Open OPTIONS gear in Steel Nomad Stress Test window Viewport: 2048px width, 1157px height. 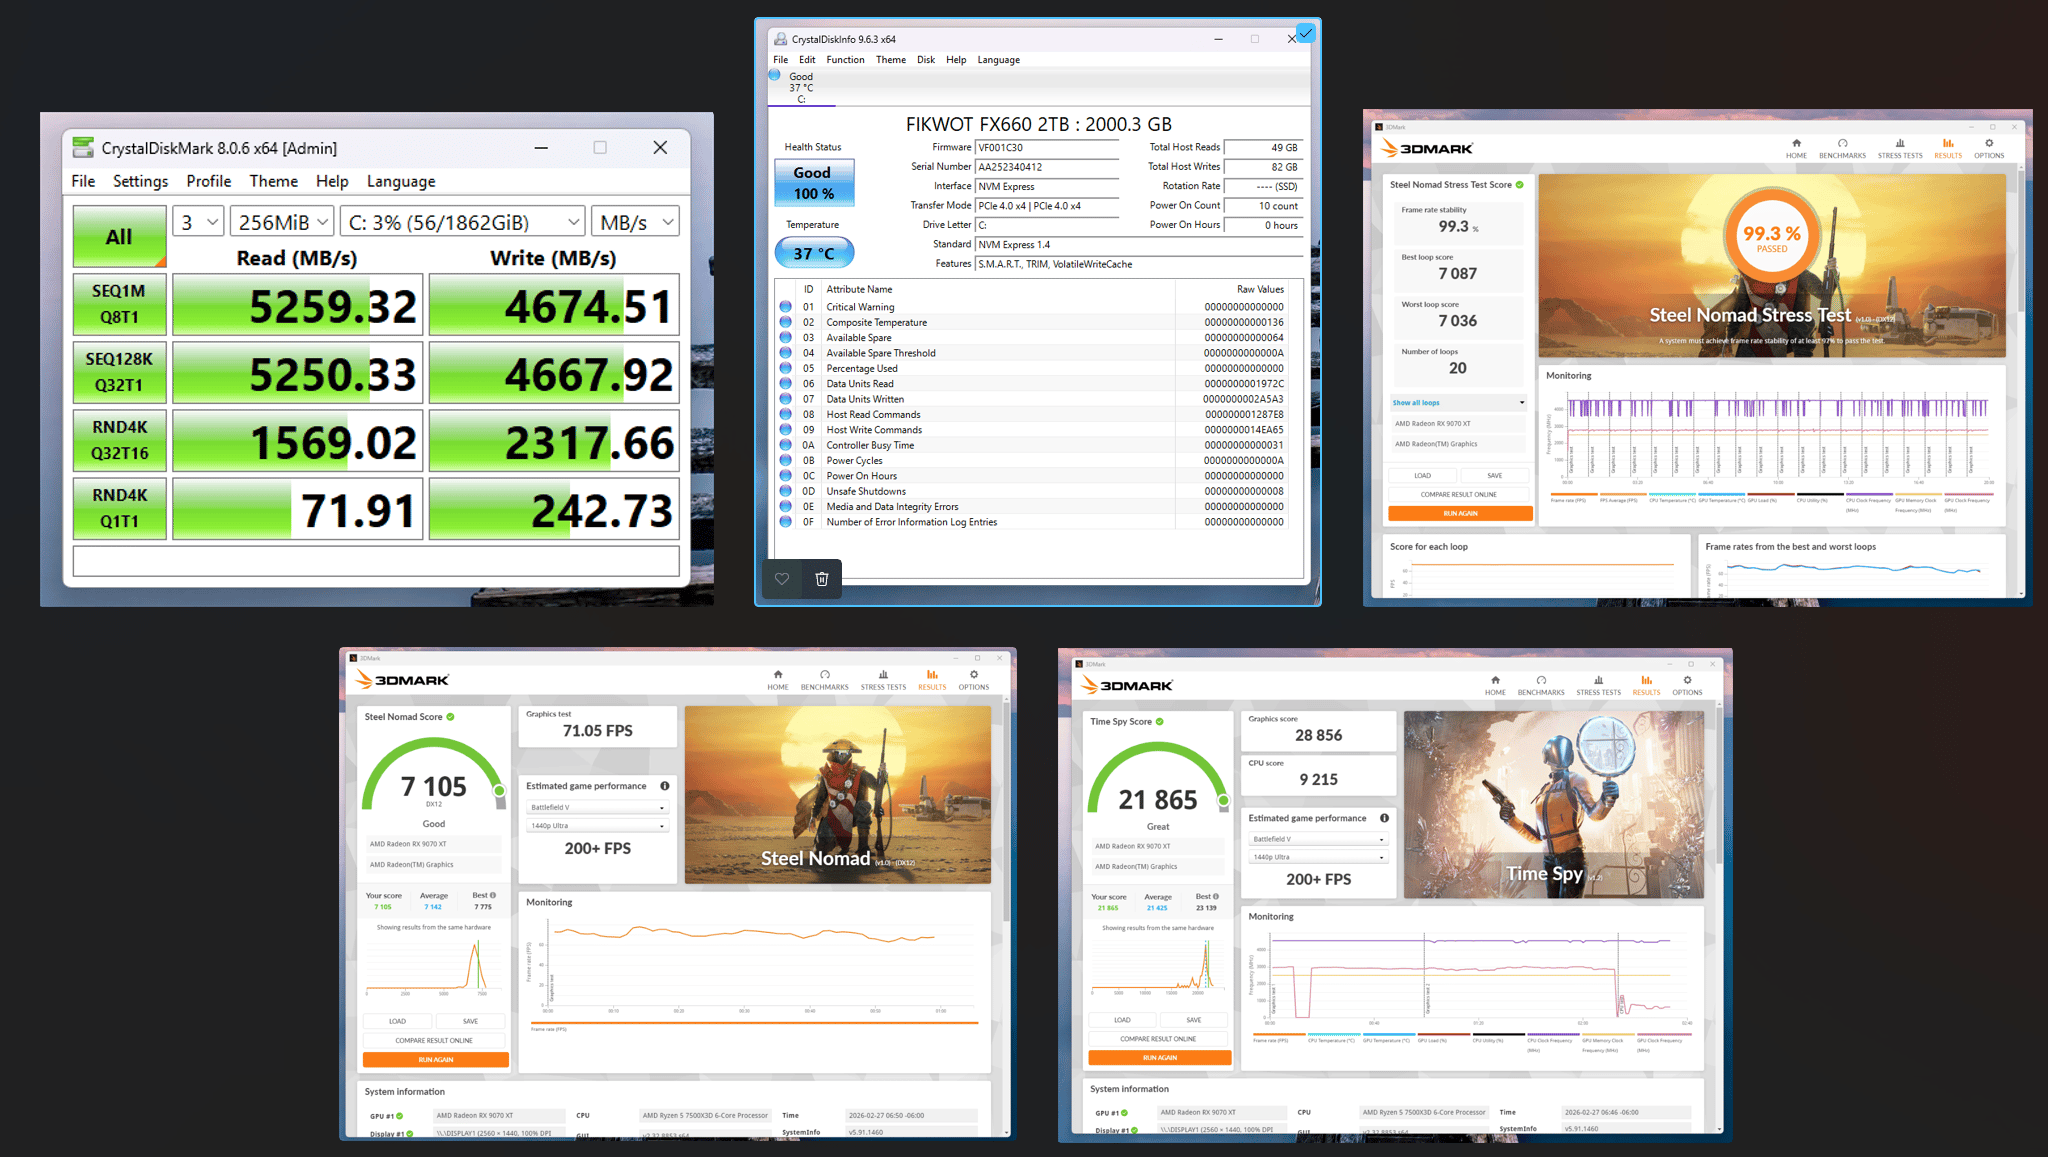pyautogui.click(x=1988, y=143)
